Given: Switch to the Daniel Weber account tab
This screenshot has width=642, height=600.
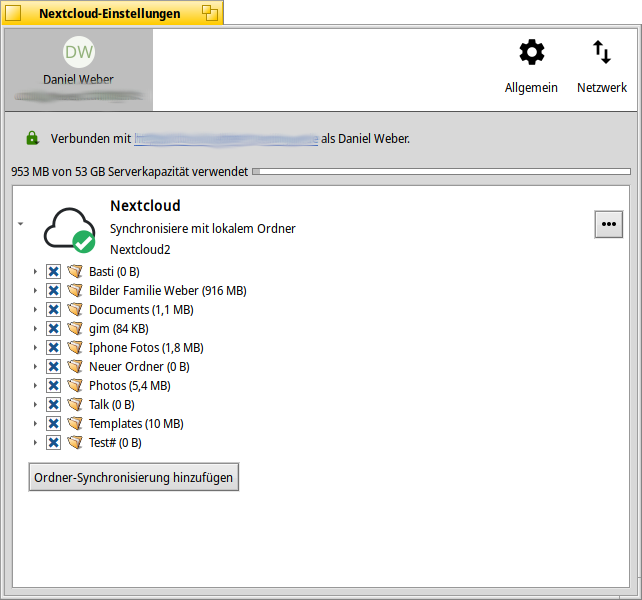Looking at the screenshot, I should [x=78, y=68].
